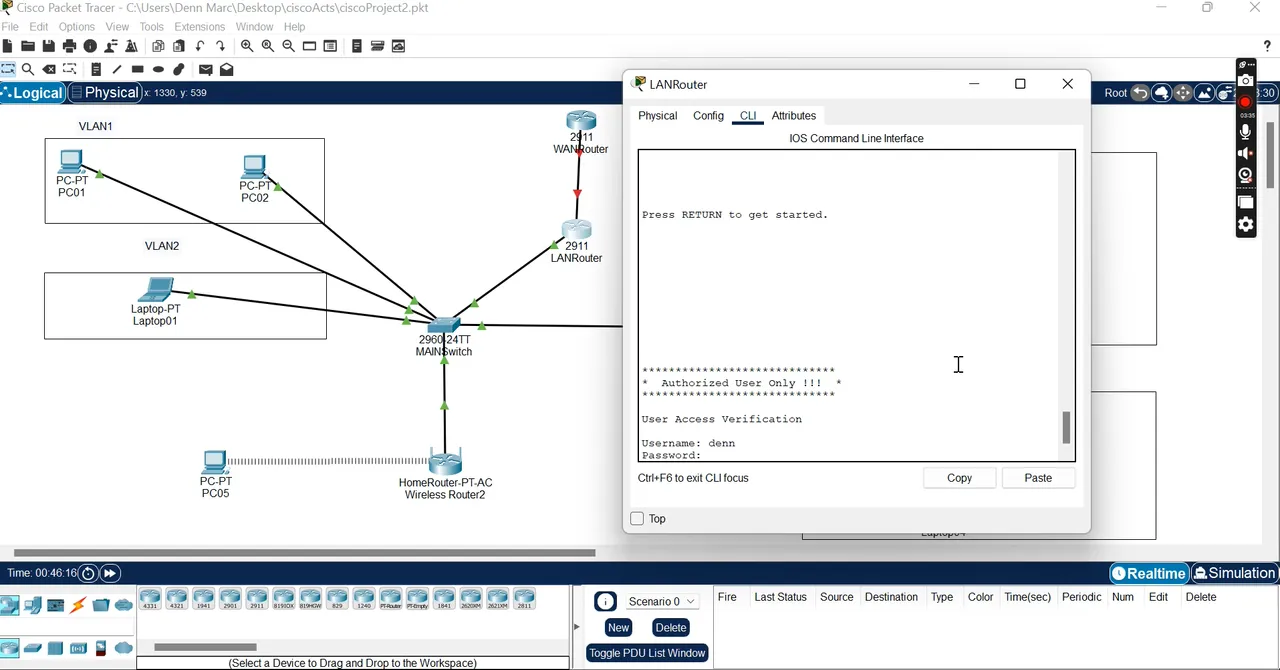
Task: Click the Open file folder icon
Action: pos(28,46)
